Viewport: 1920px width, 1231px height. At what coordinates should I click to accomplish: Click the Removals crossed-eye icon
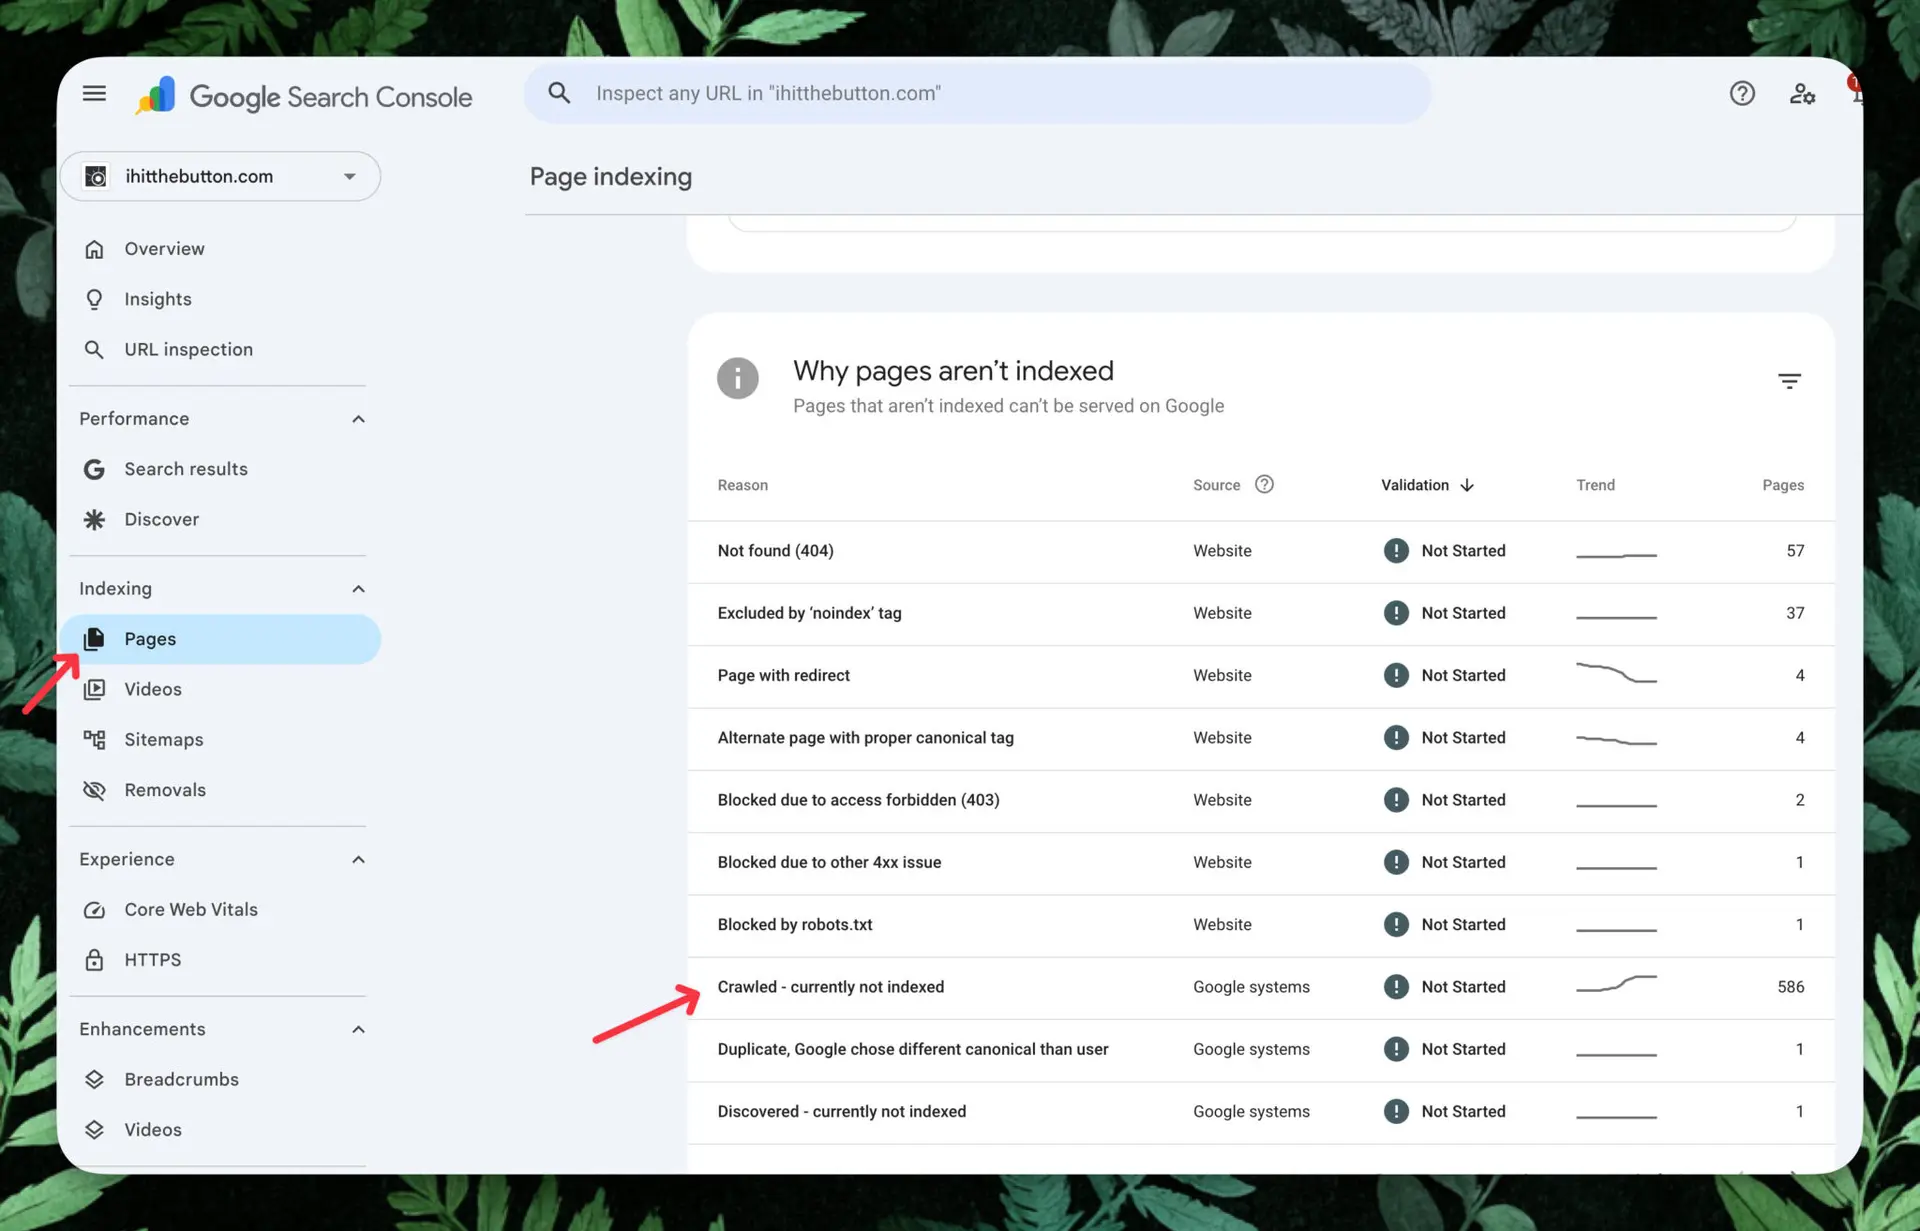[x=94, y=790]
